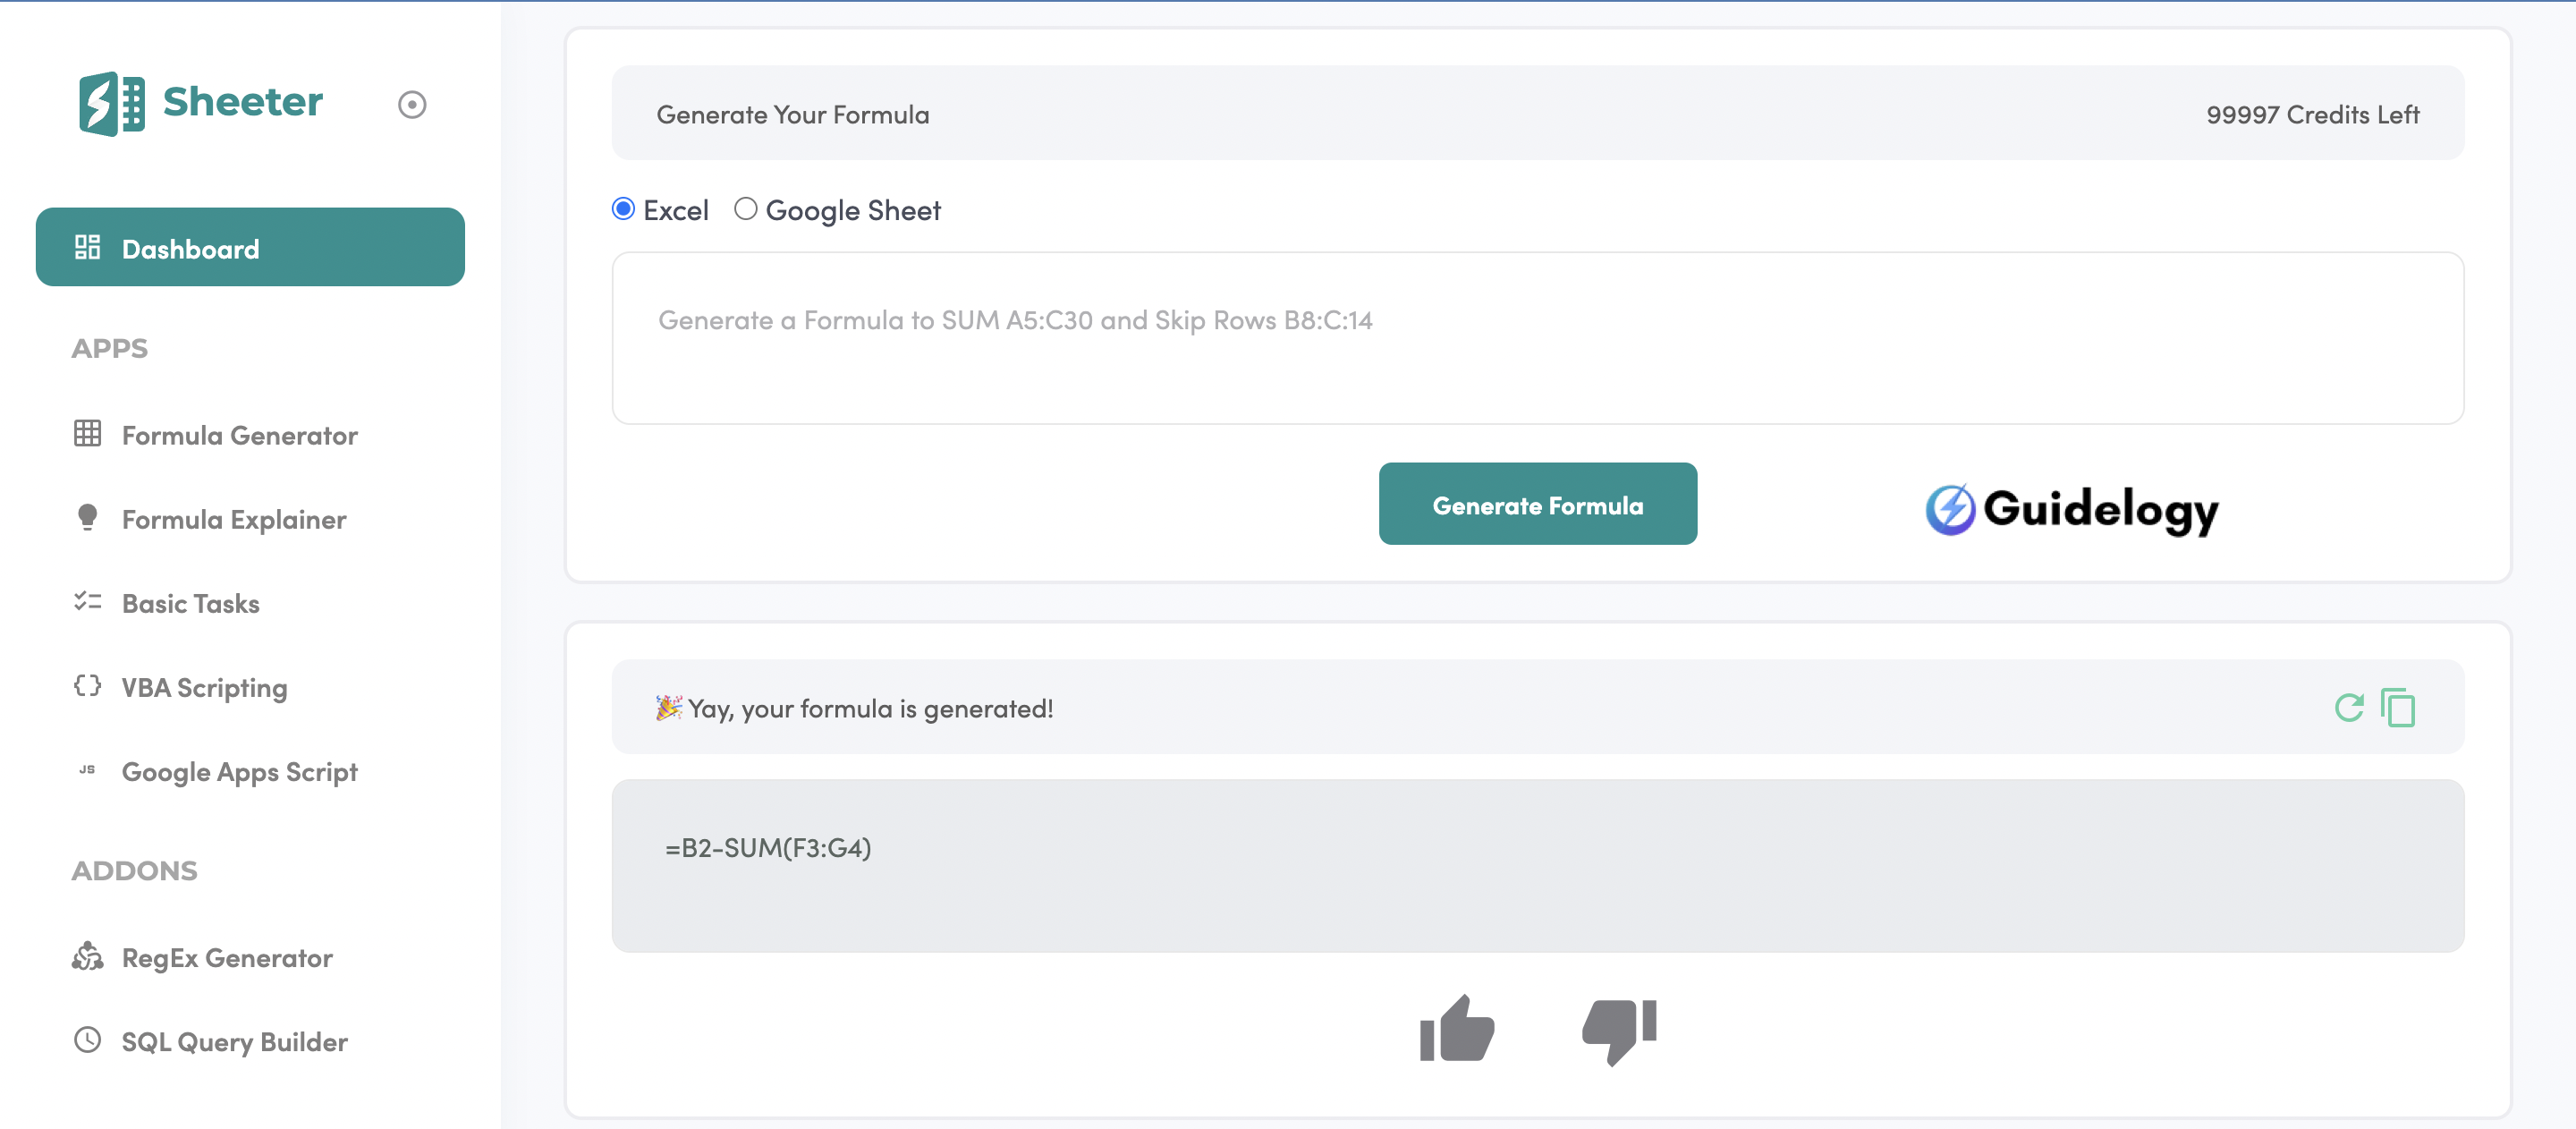
Task: Click the Formula Generator grid icon
Action: pos(88,434)
